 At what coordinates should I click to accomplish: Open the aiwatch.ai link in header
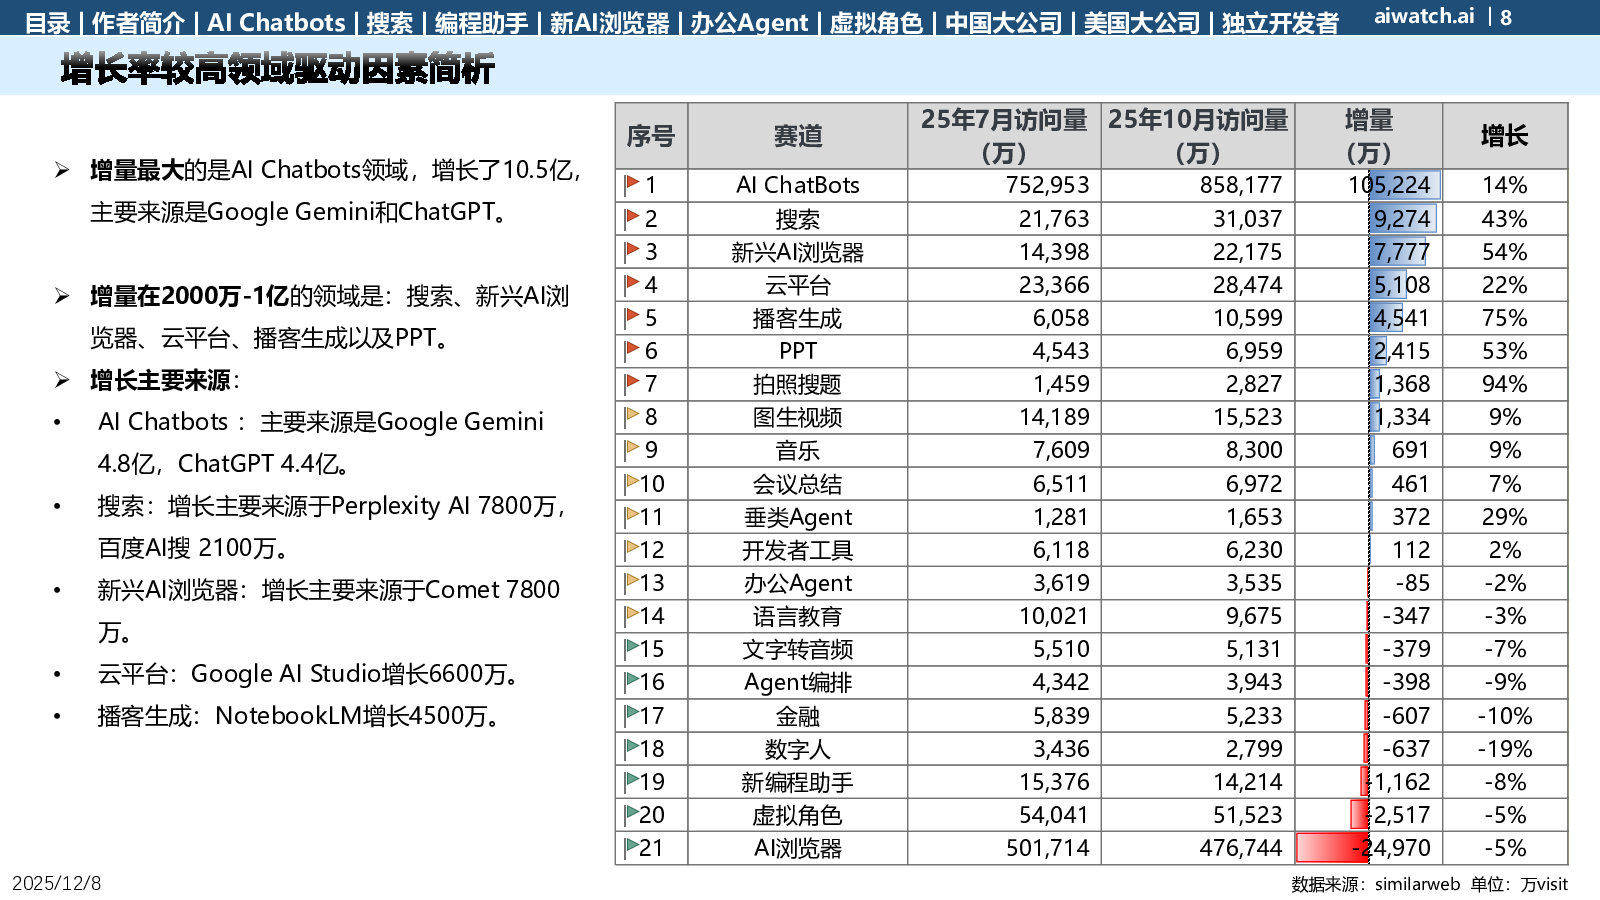pyautogui.click(x=1424, y=17)
